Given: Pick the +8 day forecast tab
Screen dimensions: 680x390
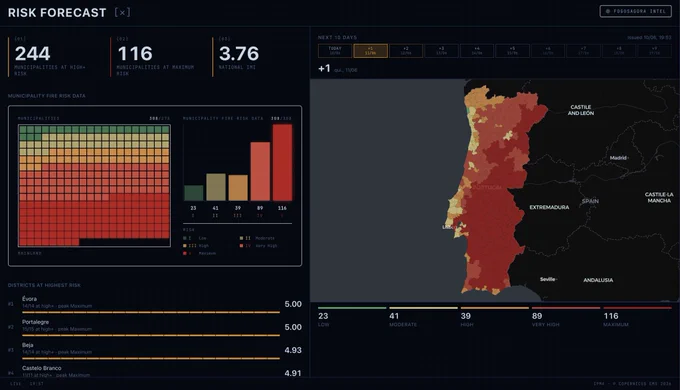Looking at the screenshot, I should 619,51.
